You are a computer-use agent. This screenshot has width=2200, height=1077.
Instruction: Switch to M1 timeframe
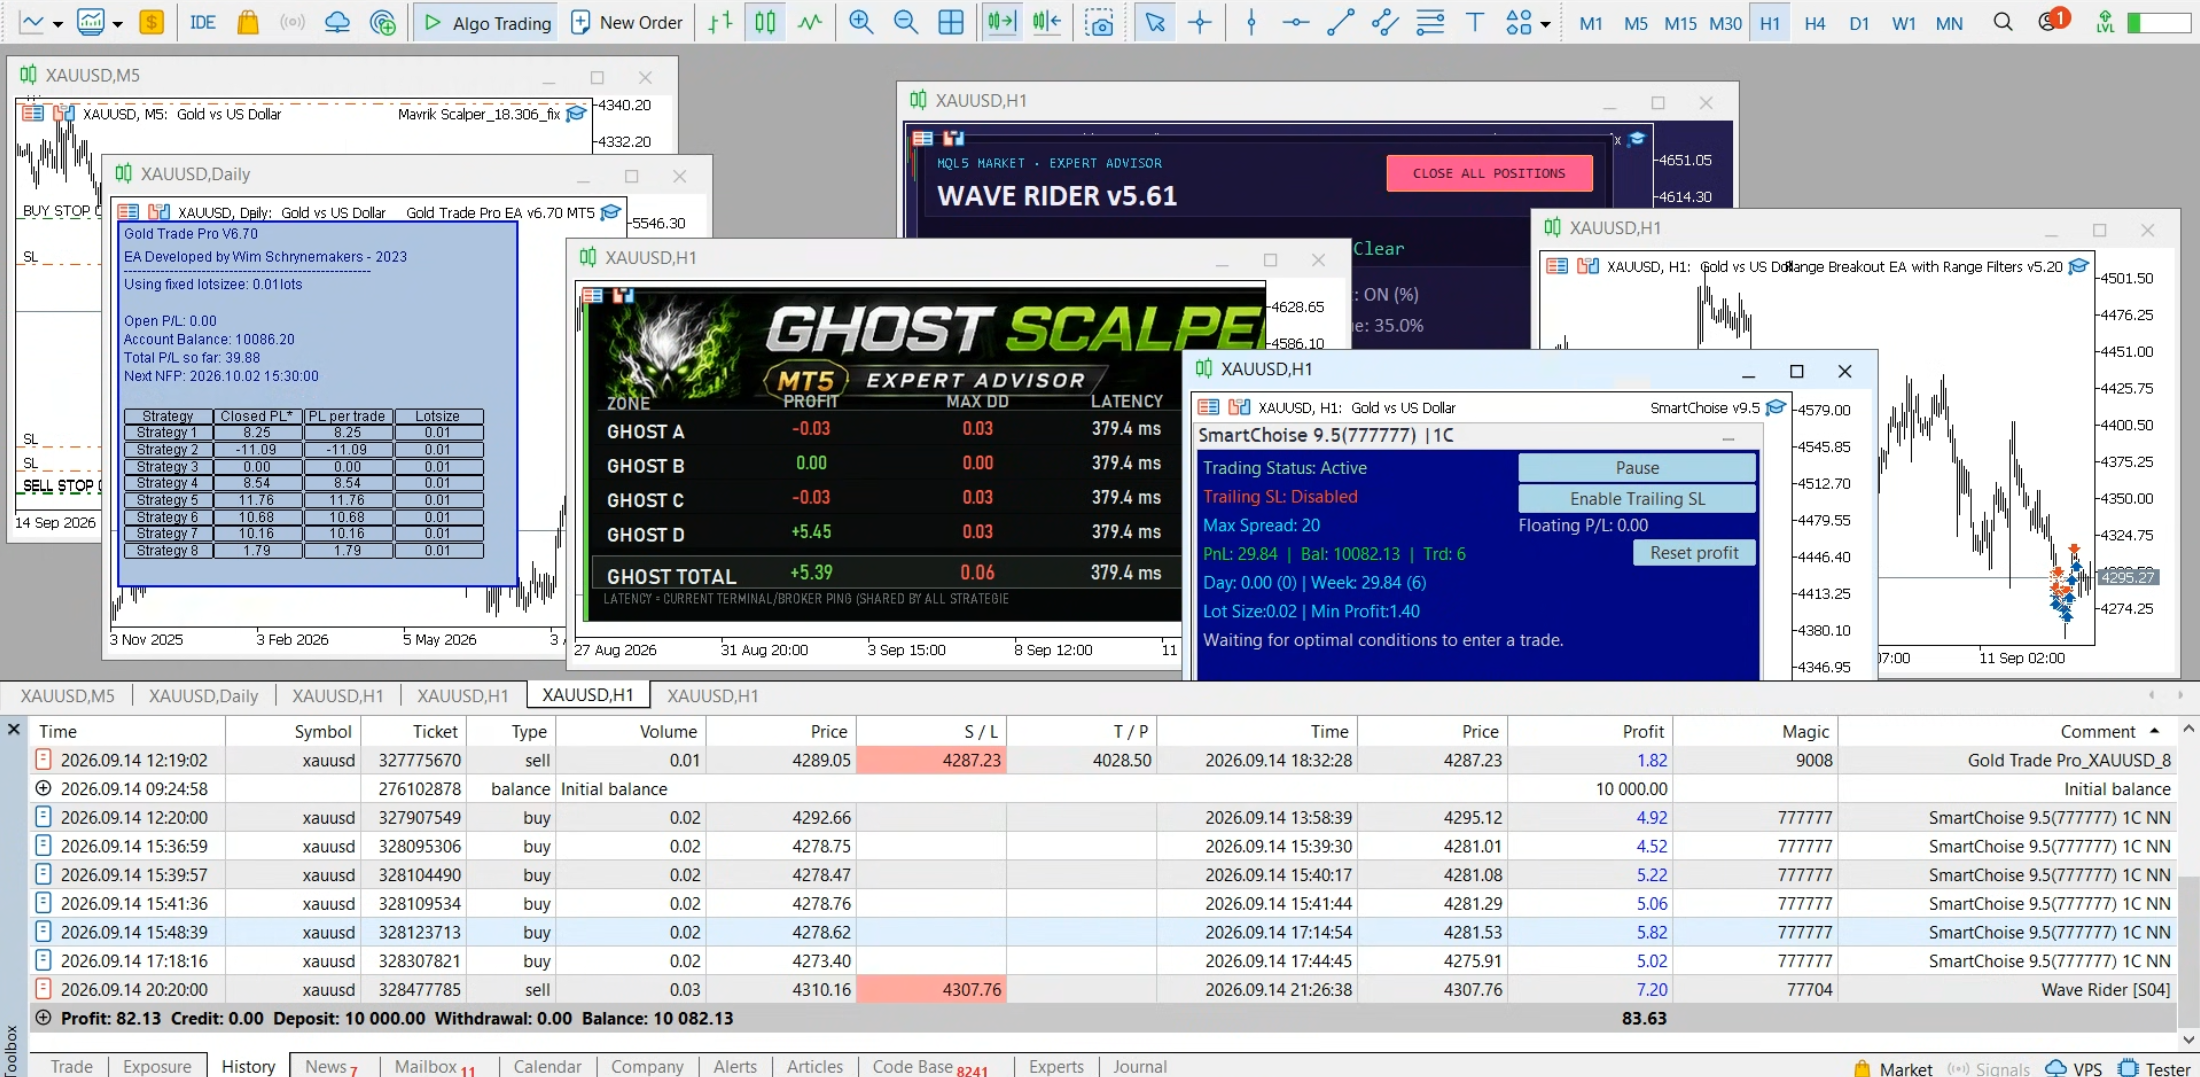(1591, 23)
